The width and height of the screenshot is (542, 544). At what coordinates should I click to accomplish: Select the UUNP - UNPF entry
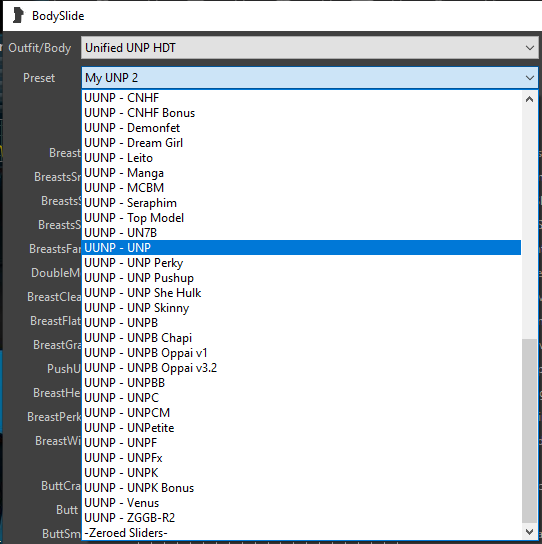(301, 443)
